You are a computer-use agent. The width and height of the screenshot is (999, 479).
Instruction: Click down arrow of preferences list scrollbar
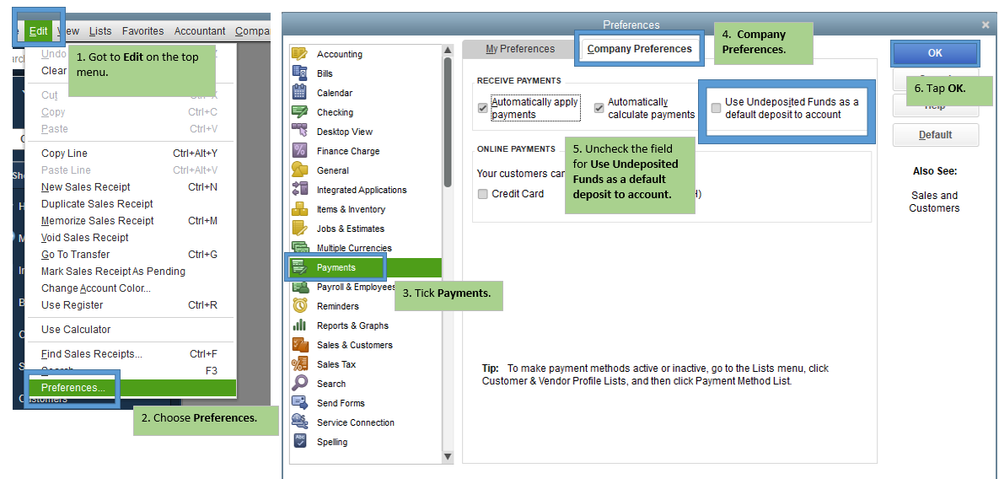(447, 456)
